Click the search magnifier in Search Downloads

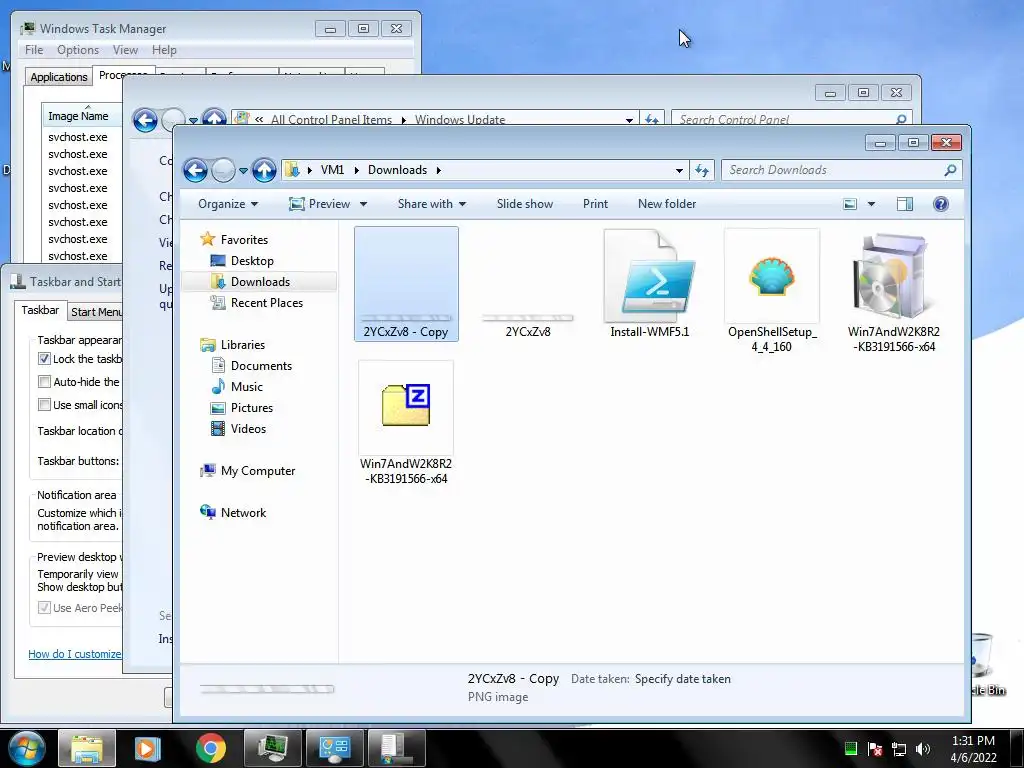(950, 170)
